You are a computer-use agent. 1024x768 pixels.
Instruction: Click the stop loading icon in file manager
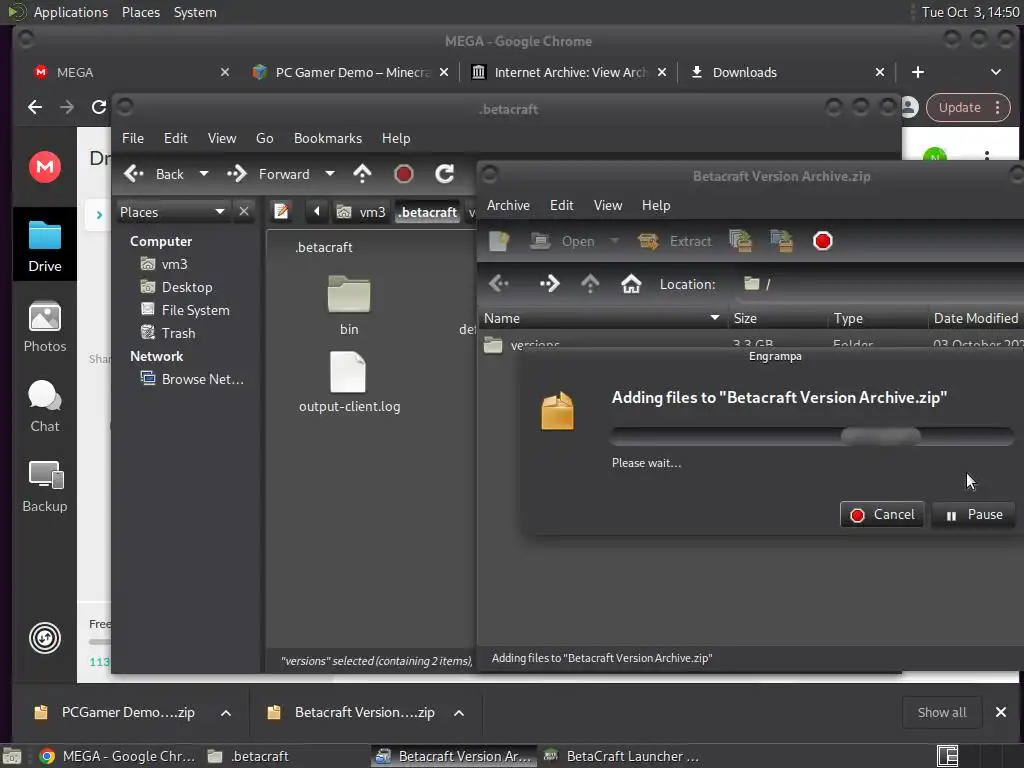point(404,174)
